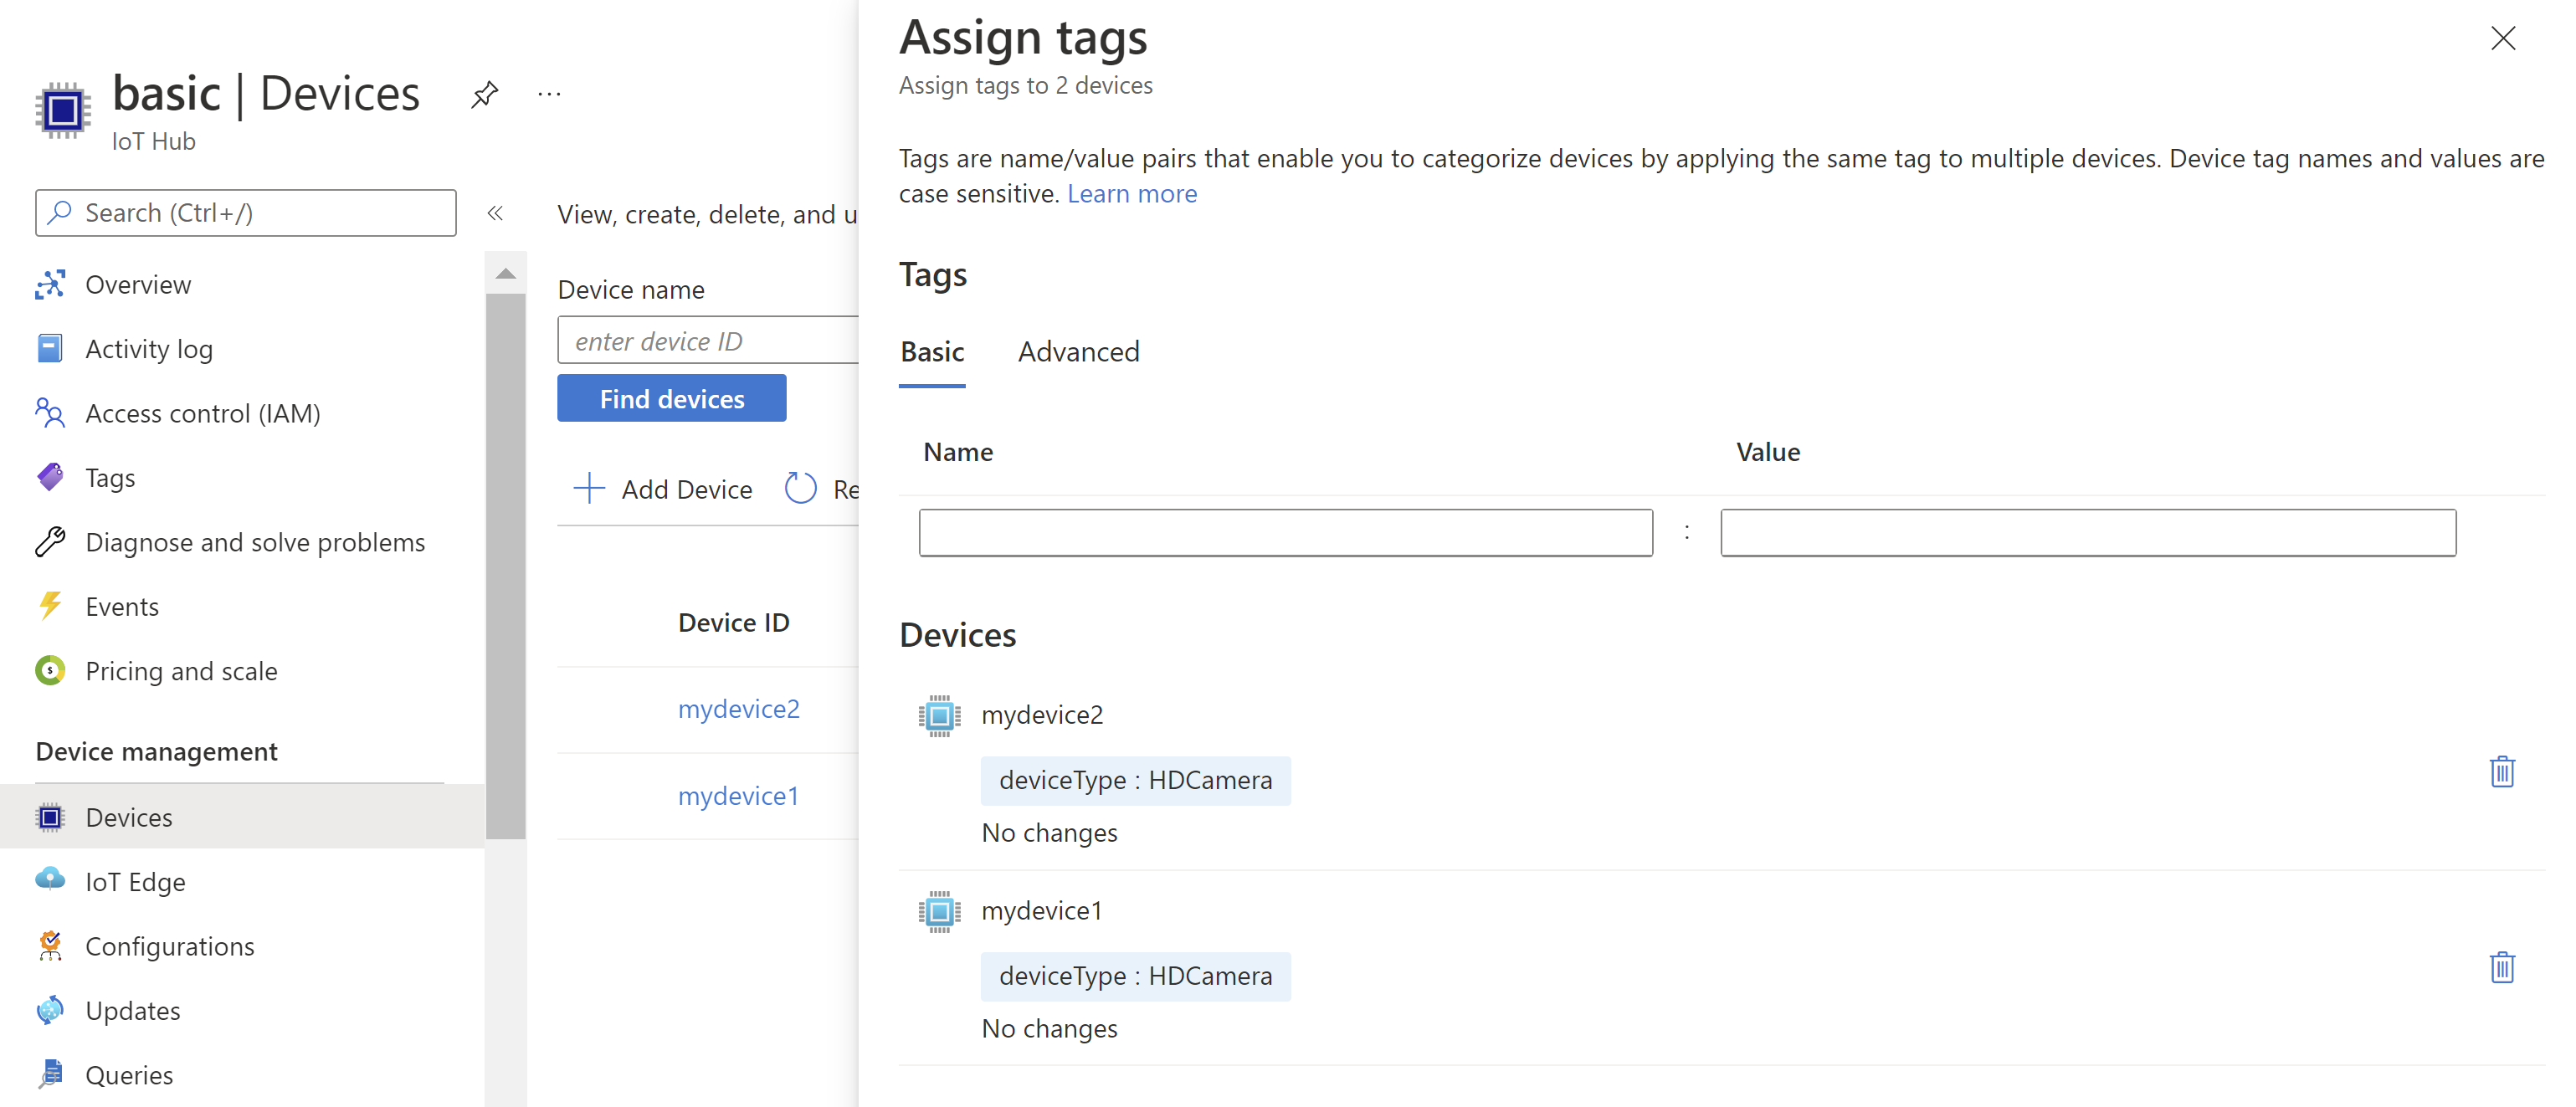Click the Activity log icon
Viewport: 2576px width, 1107px height.
tap(49, 348)
